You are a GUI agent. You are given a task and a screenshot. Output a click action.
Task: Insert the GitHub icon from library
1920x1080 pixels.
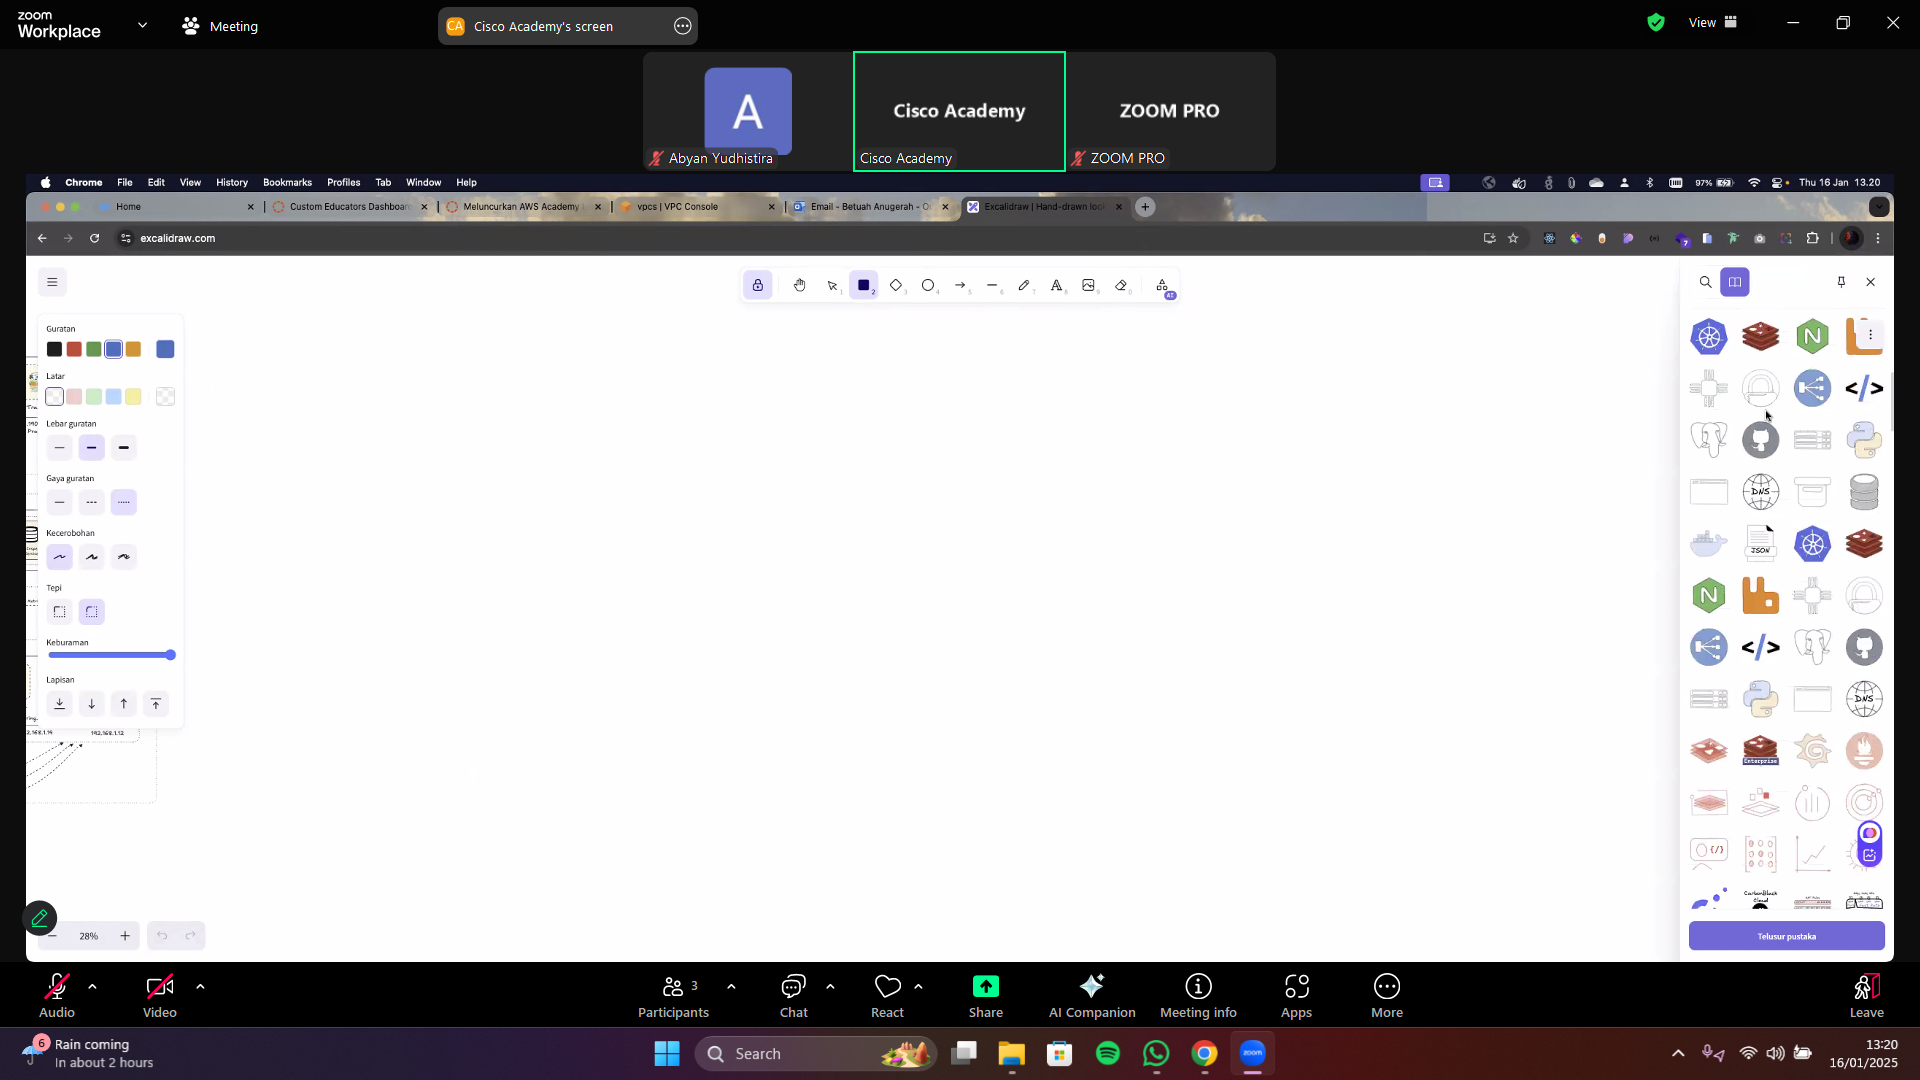1760,440
